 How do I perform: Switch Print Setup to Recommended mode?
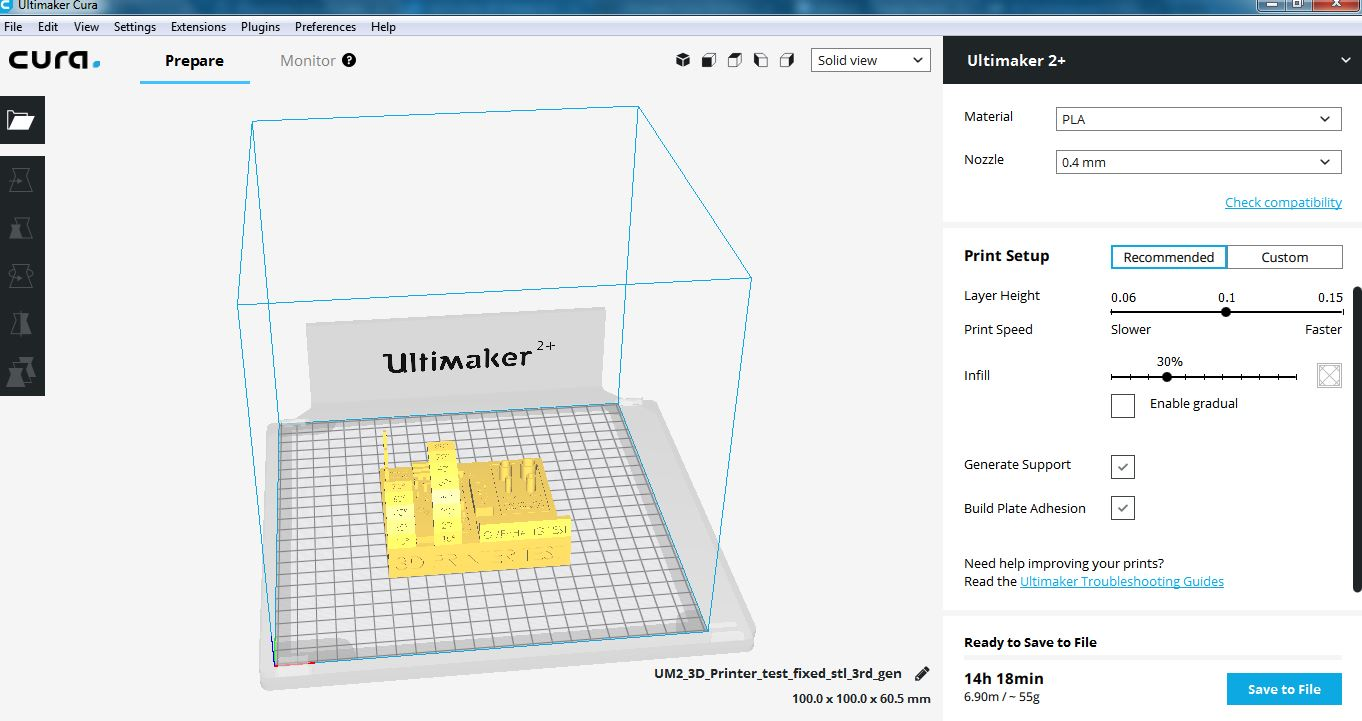pos(1169,257)
